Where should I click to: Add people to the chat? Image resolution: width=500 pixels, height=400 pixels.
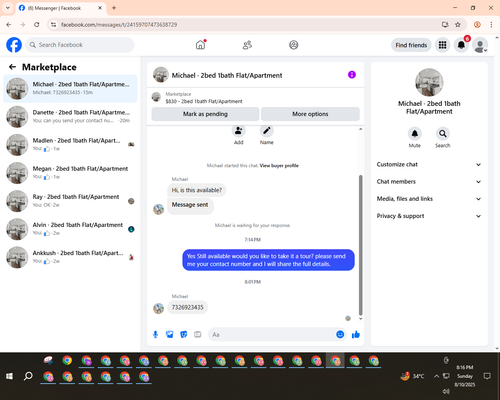pos(238,131)
